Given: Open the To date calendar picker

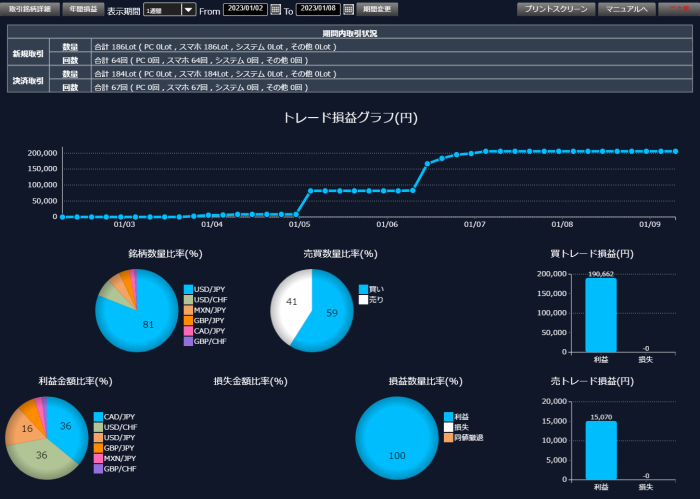Looking at the screenshot, I should click(x=348, y=9).
